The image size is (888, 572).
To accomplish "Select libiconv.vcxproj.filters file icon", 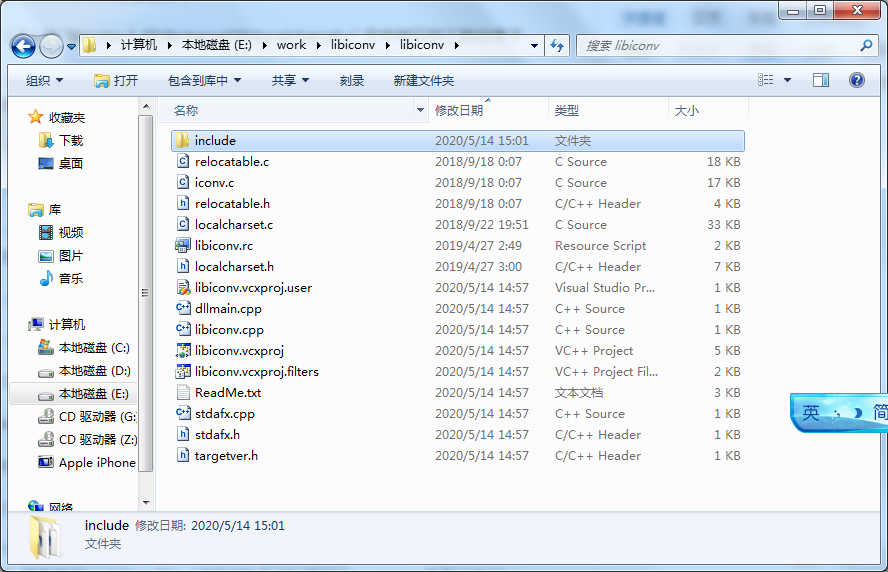I will point(182,371).
